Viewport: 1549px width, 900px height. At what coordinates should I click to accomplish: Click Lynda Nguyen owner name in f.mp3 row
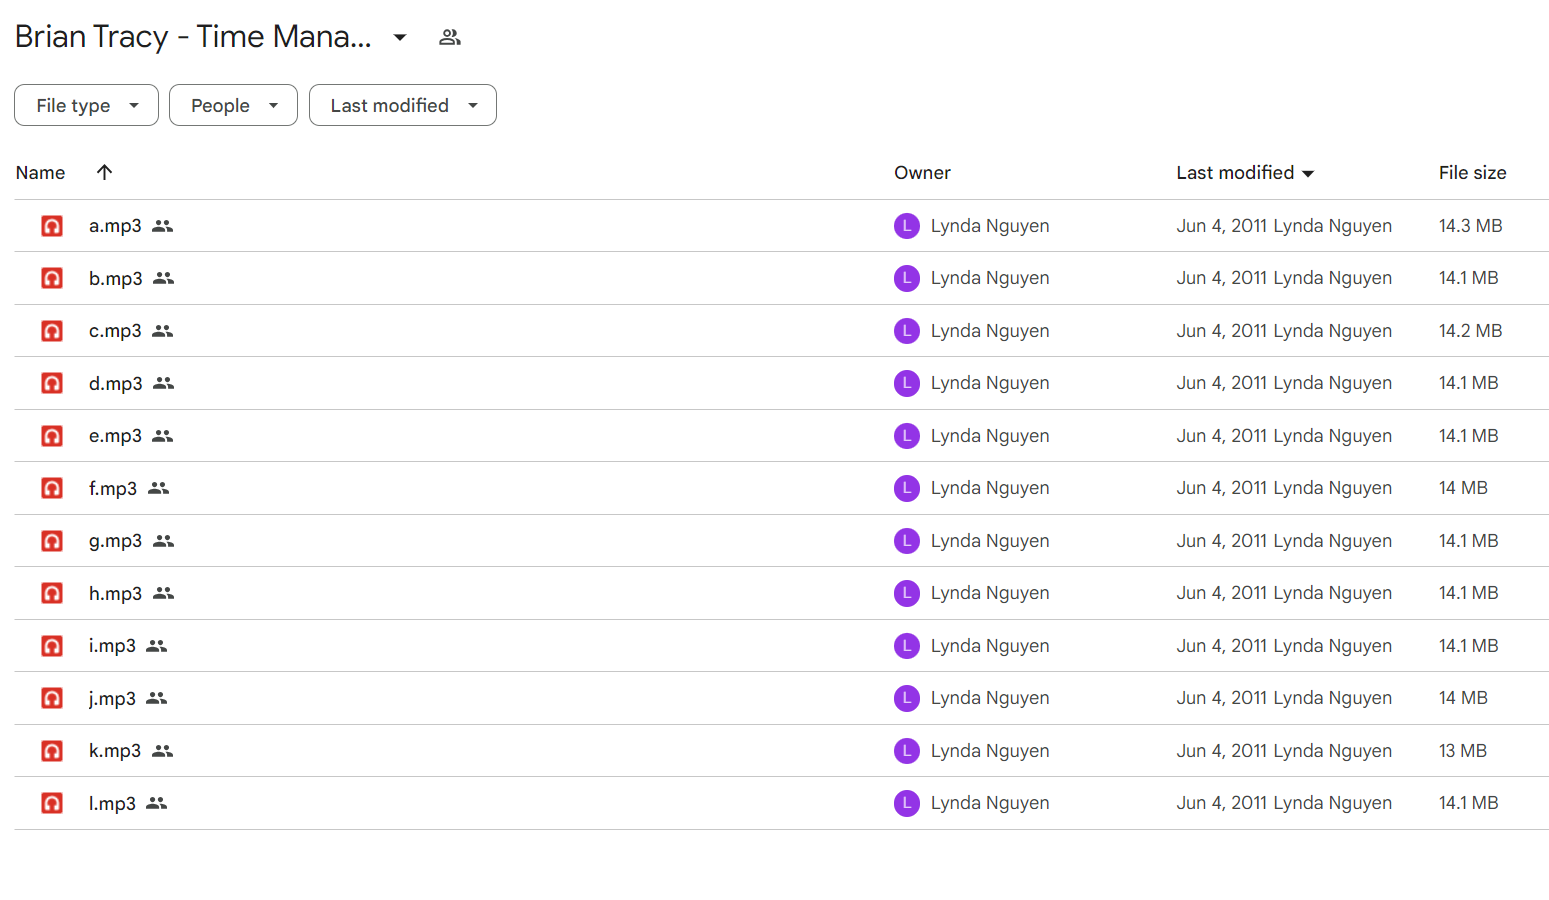990,488
